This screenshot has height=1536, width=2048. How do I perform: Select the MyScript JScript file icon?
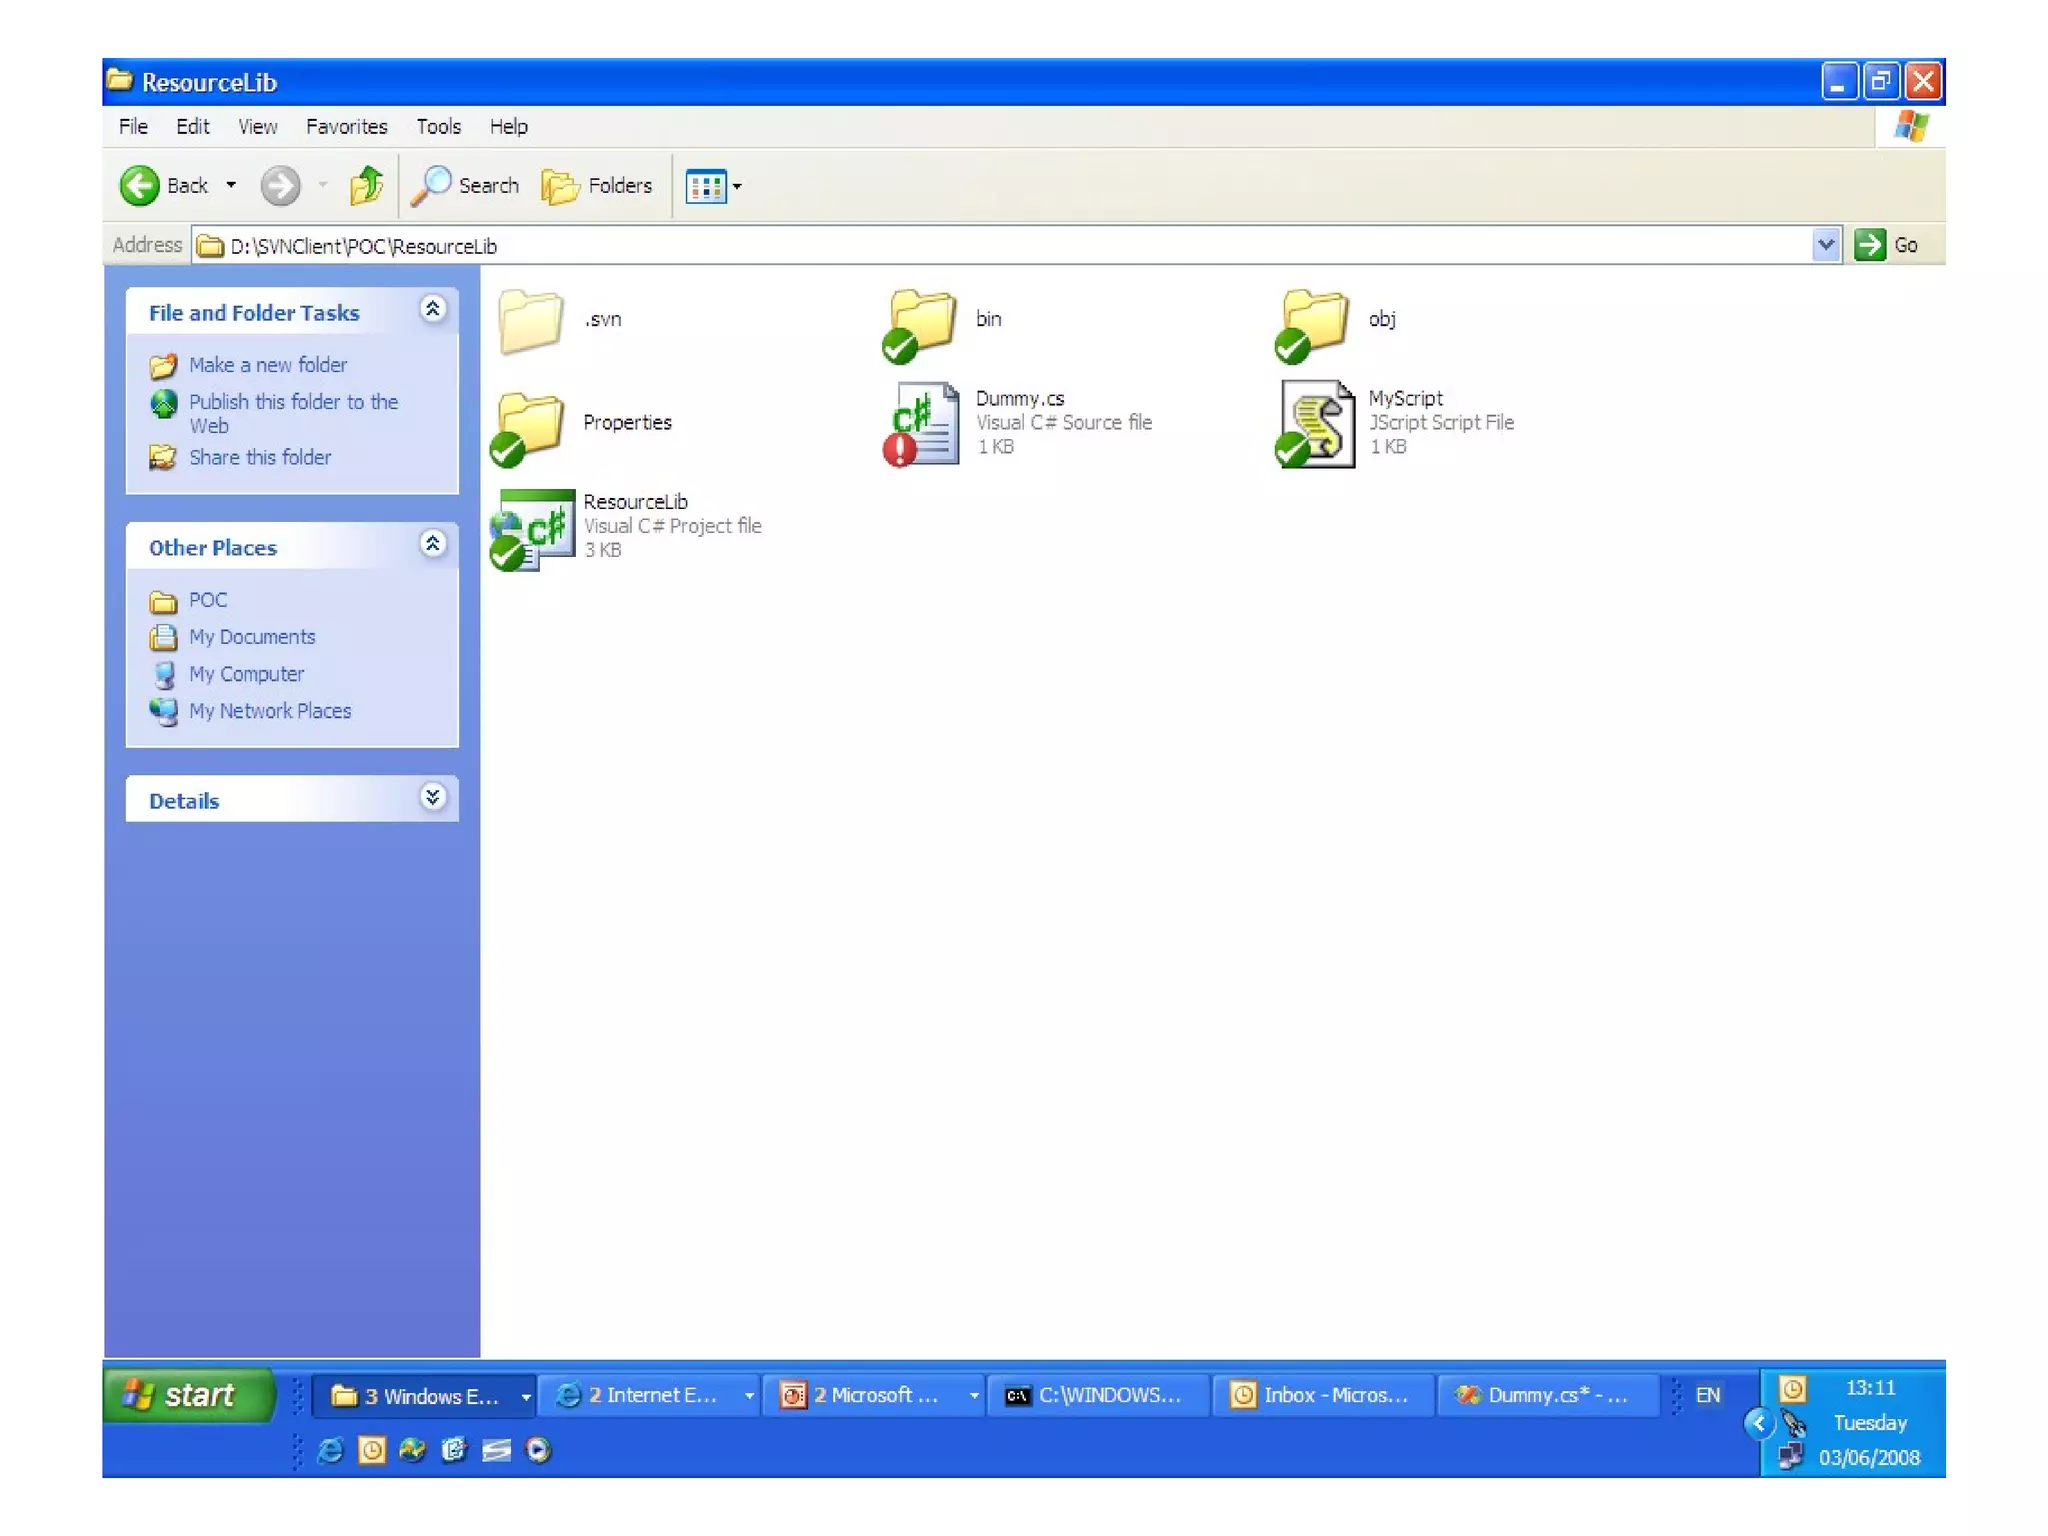(1316, 423)
